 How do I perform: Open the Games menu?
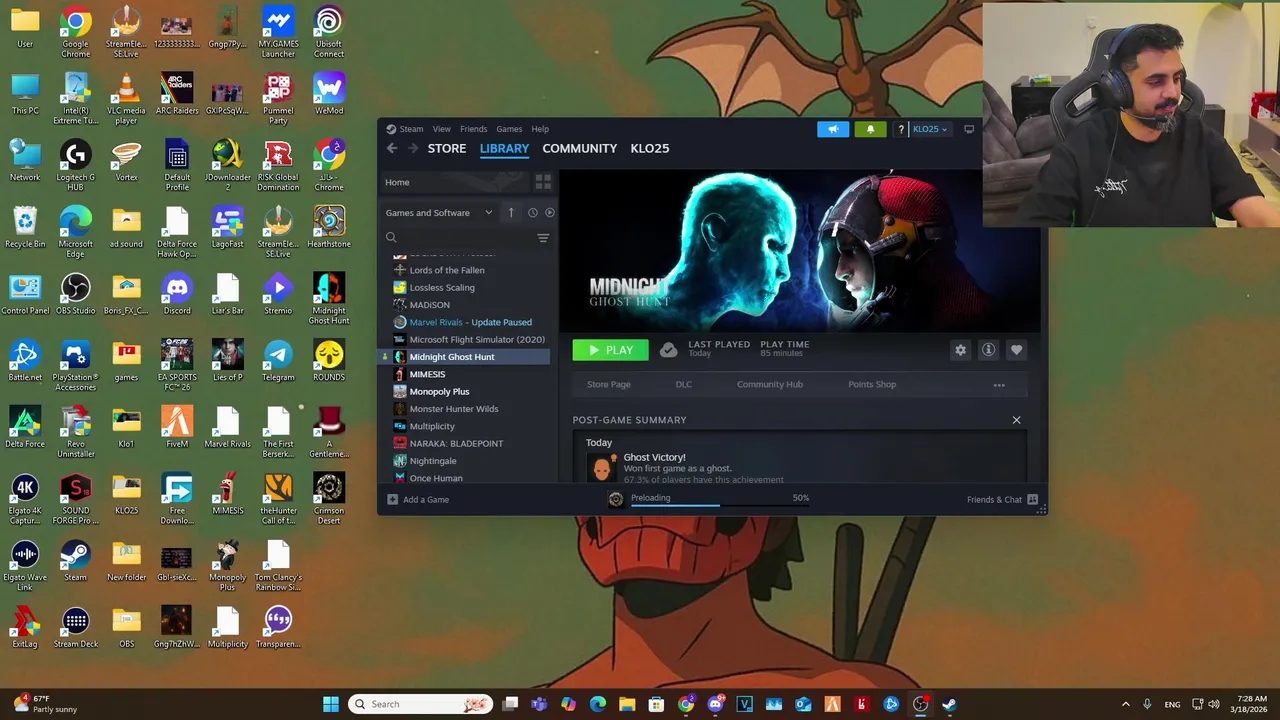click(x=509, y=129)
